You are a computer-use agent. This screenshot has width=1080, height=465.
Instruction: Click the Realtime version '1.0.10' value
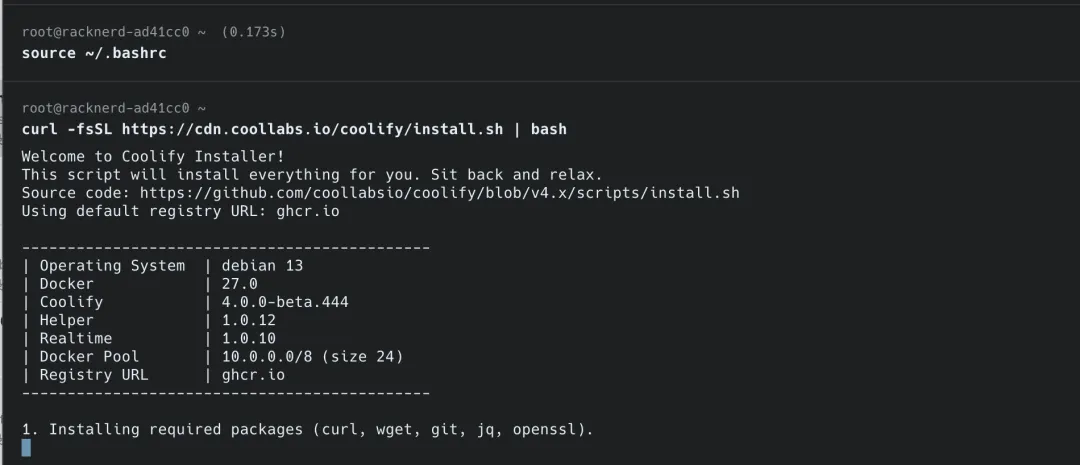pyautogui.click(x=248, y=338)
